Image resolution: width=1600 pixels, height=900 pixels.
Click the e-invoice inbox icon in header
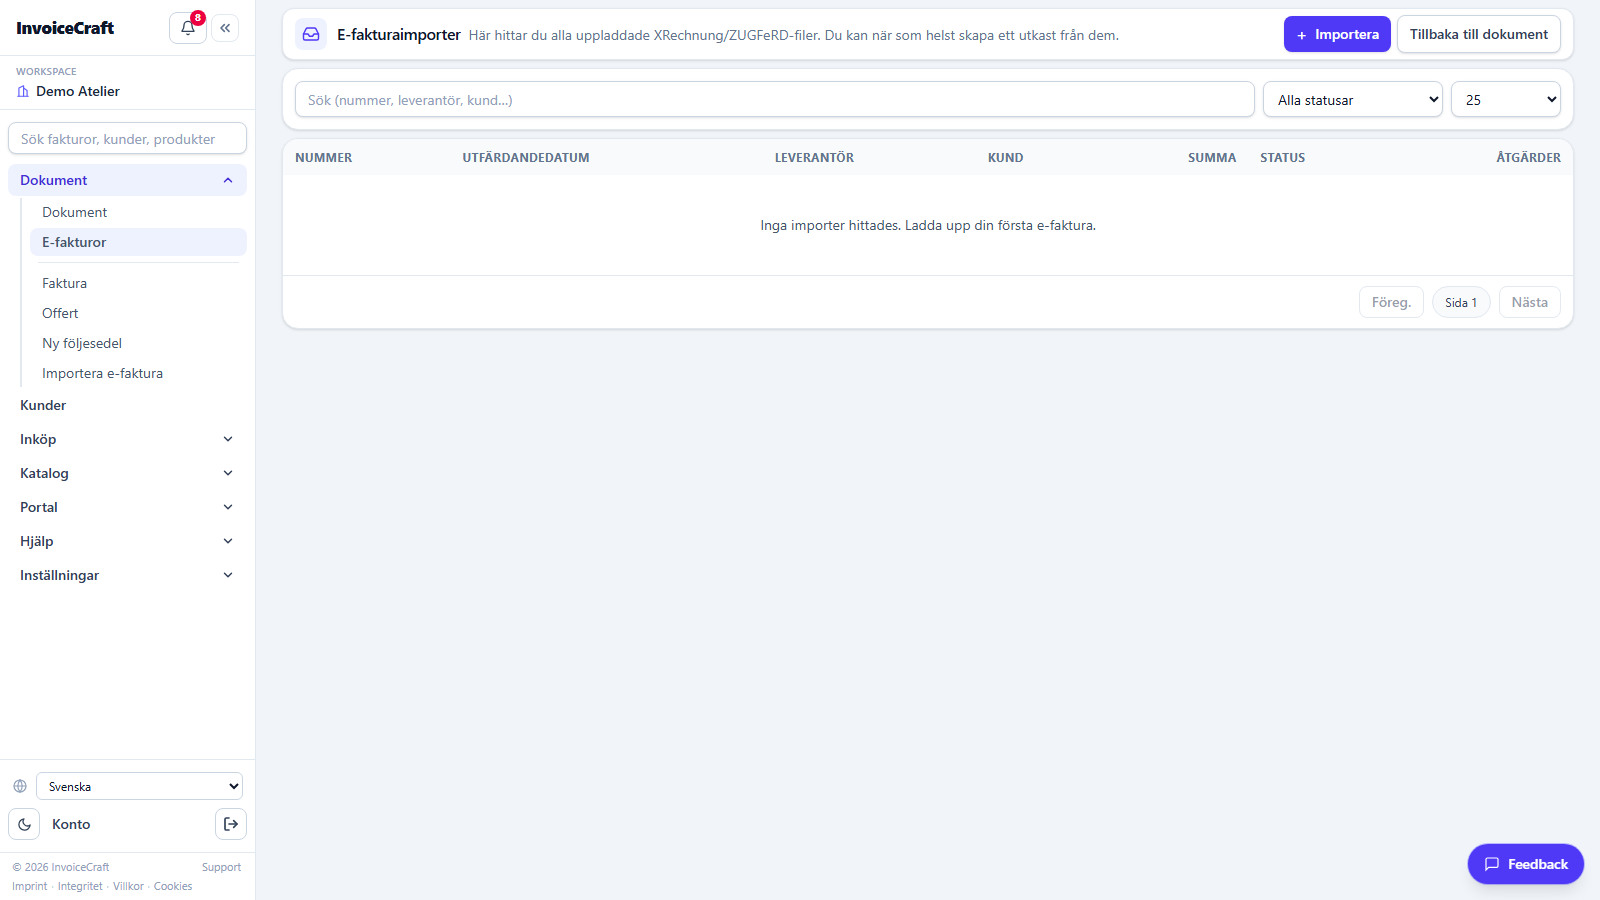(x=311, y=34)
